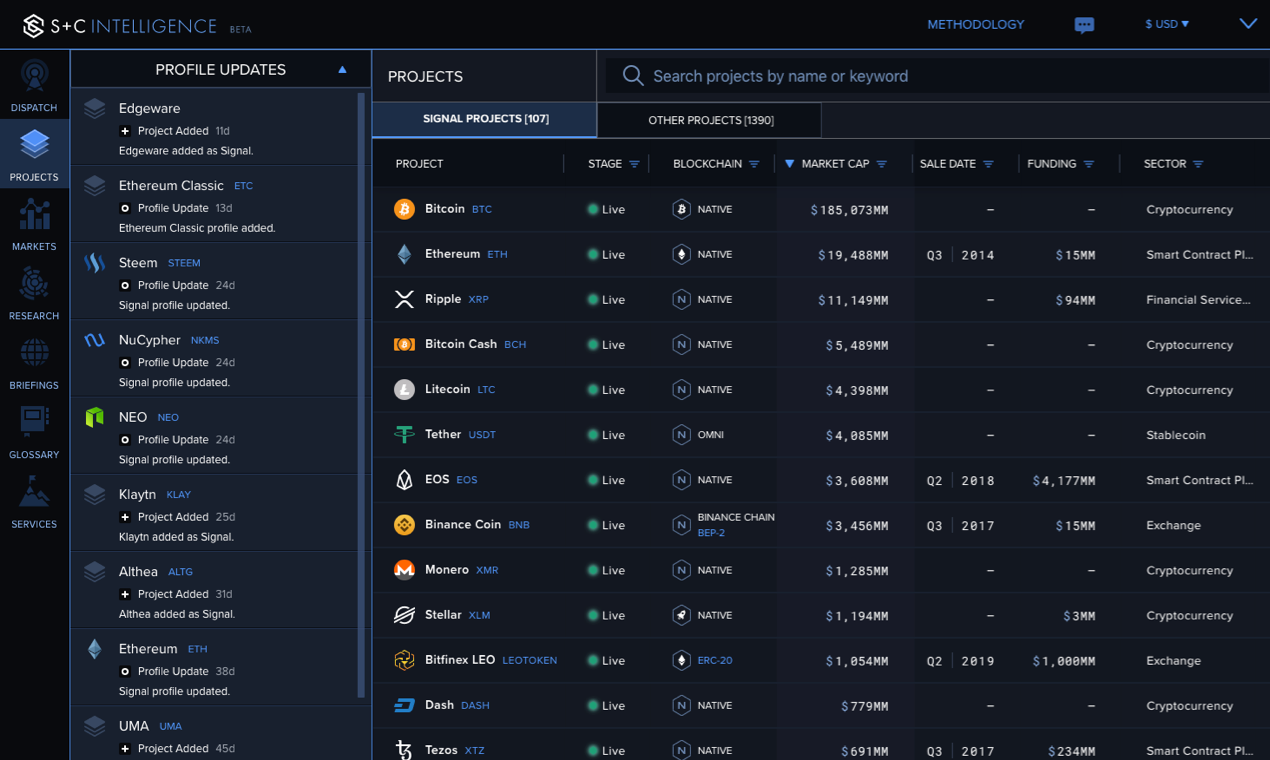Click the Profile Updates panel scrollbar

[361, 395]
